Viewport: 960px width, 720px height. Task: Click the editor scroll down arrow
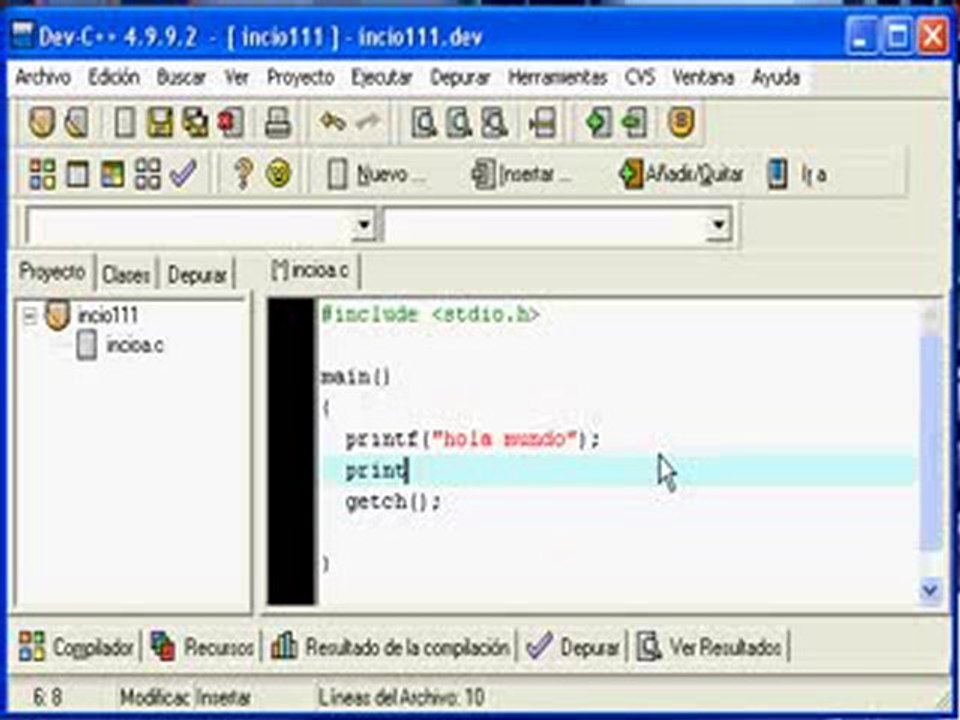930,590
